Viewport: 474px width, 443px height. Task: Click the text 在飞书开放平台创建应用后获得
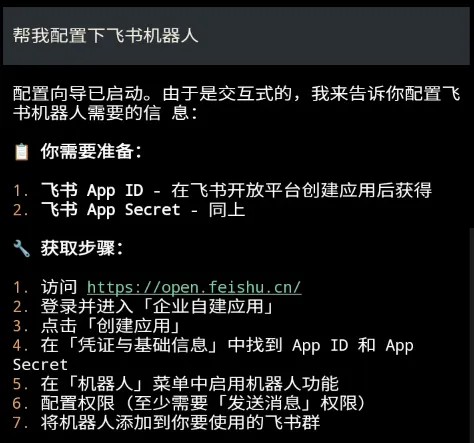click(302, 190)
